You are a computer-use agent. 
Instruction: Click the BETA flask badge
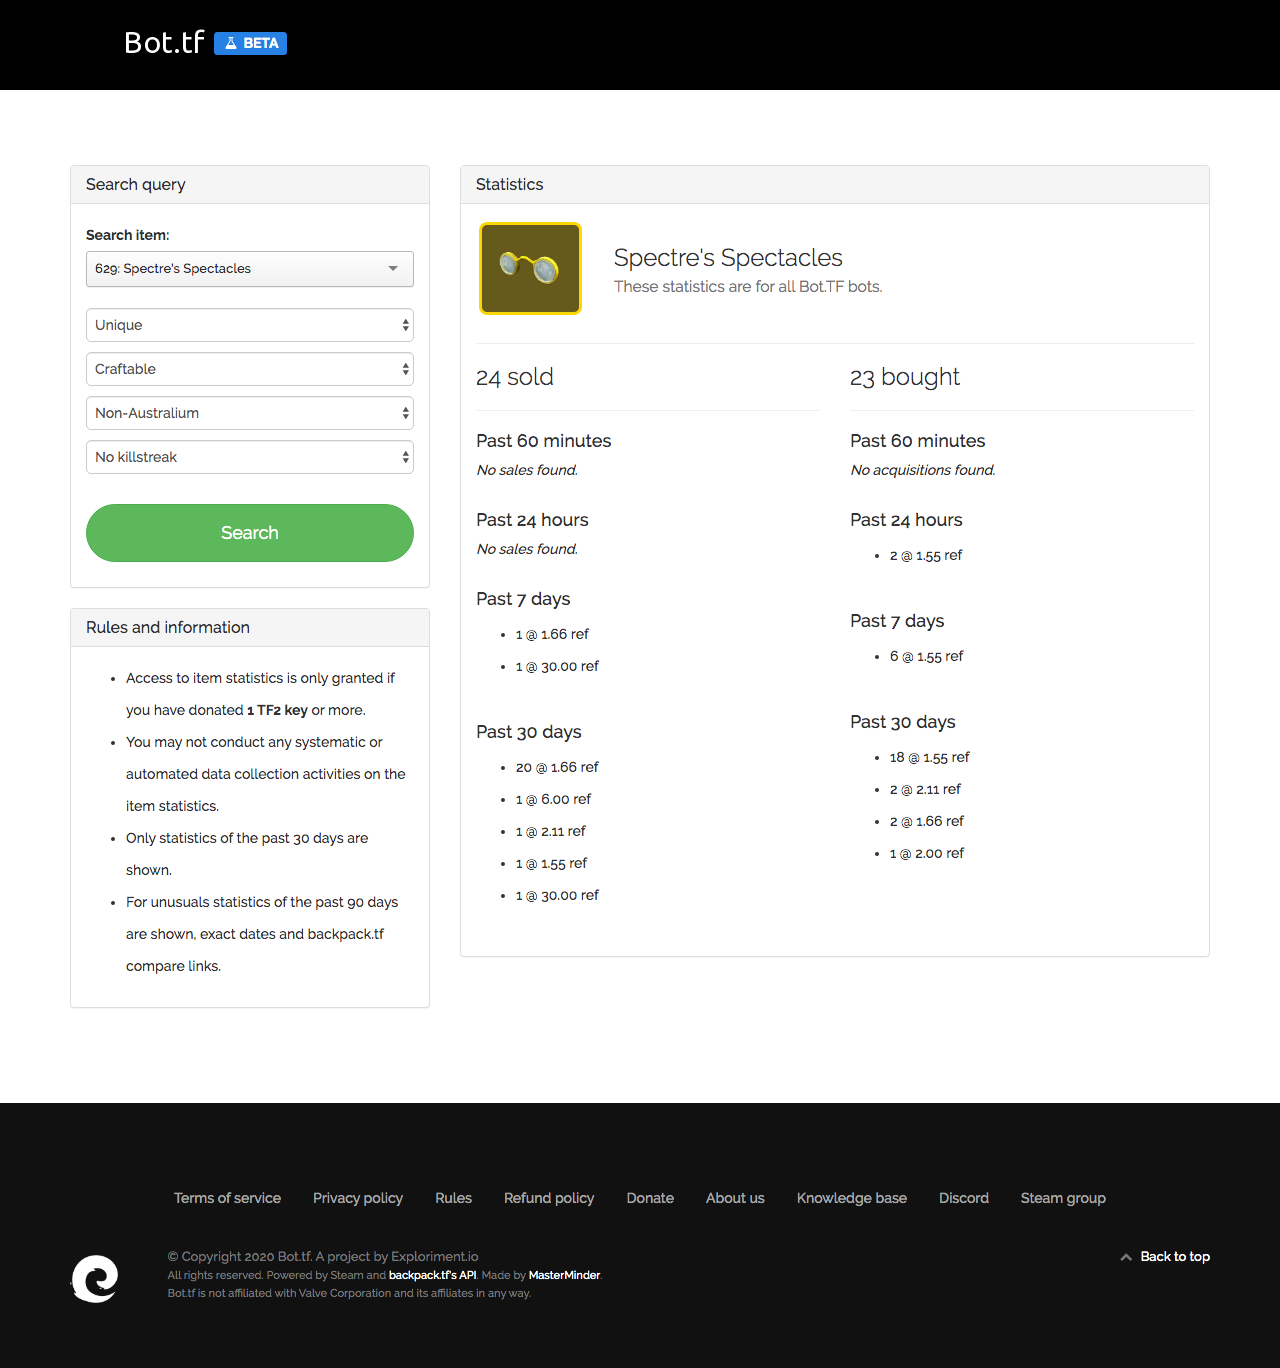(x=250, y=43)
